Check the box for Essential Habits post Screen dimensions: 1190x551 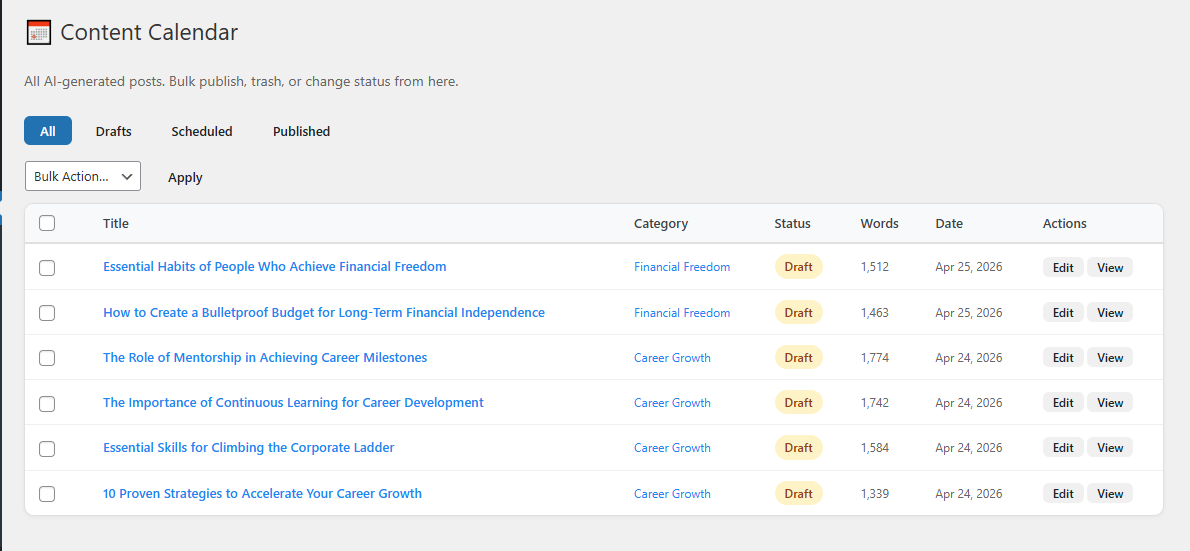click(x=47, y=267)
